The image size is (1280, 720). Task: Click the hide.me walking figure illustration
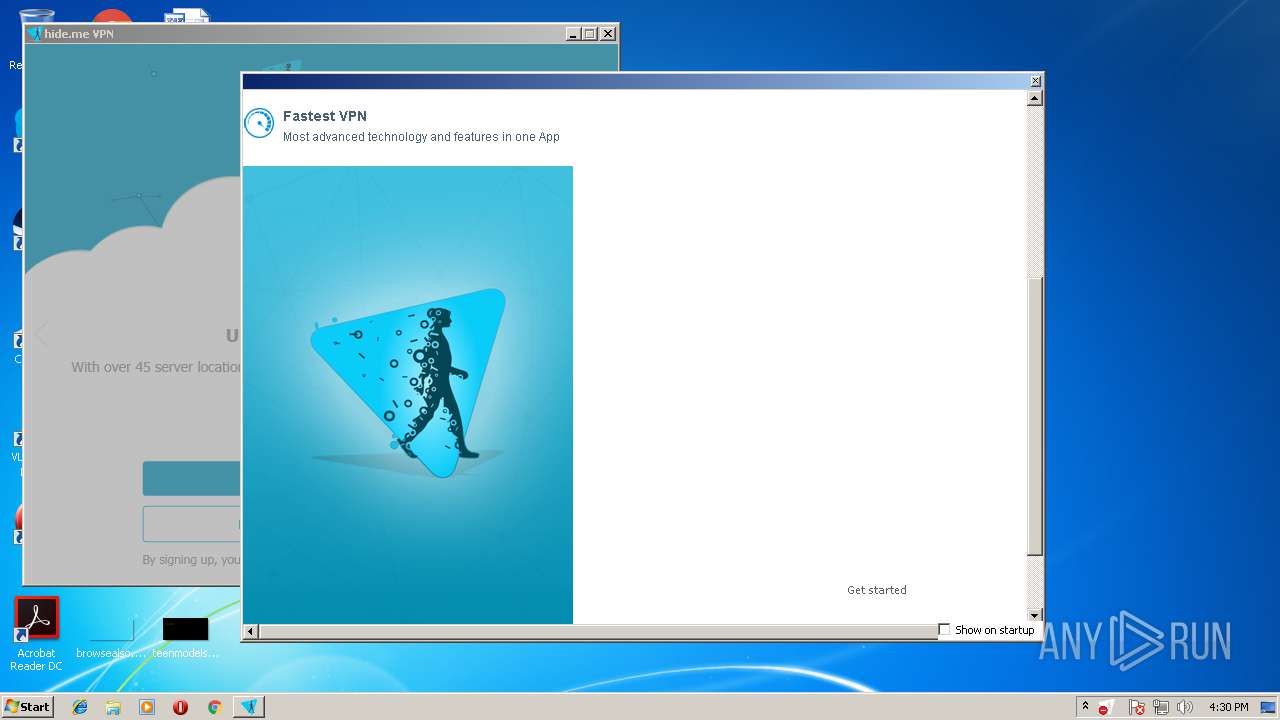408,395
